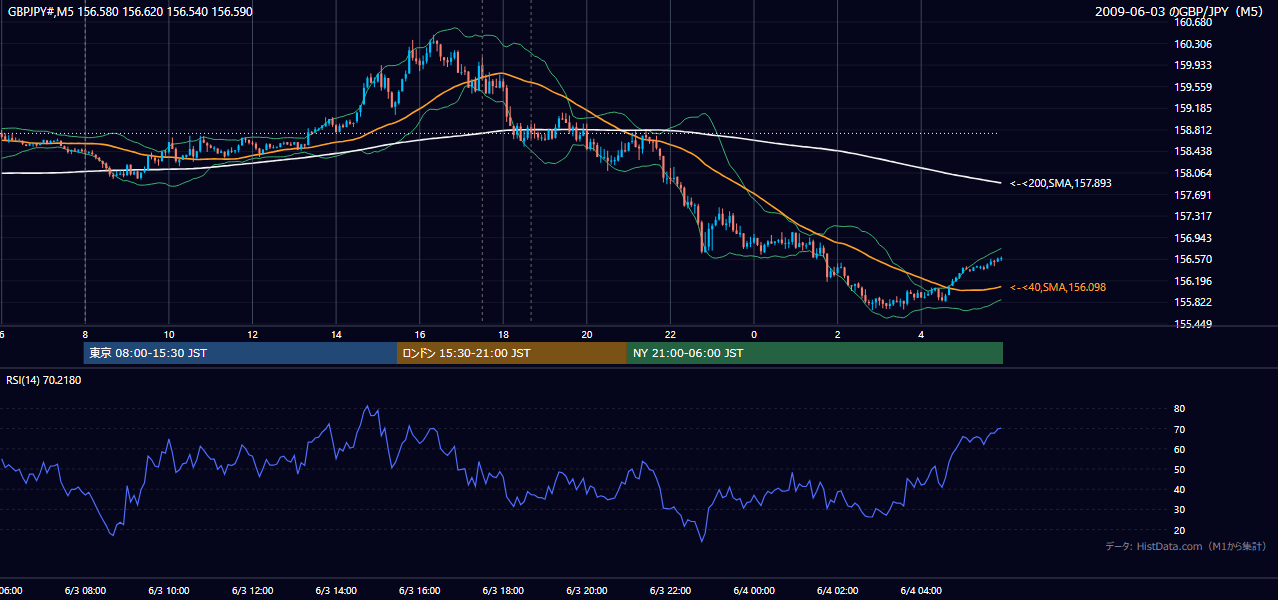The width and height of the screenshot is (1278, 600).
Task: Click the RSI 20 level label
Action: tap(1179, 530)
